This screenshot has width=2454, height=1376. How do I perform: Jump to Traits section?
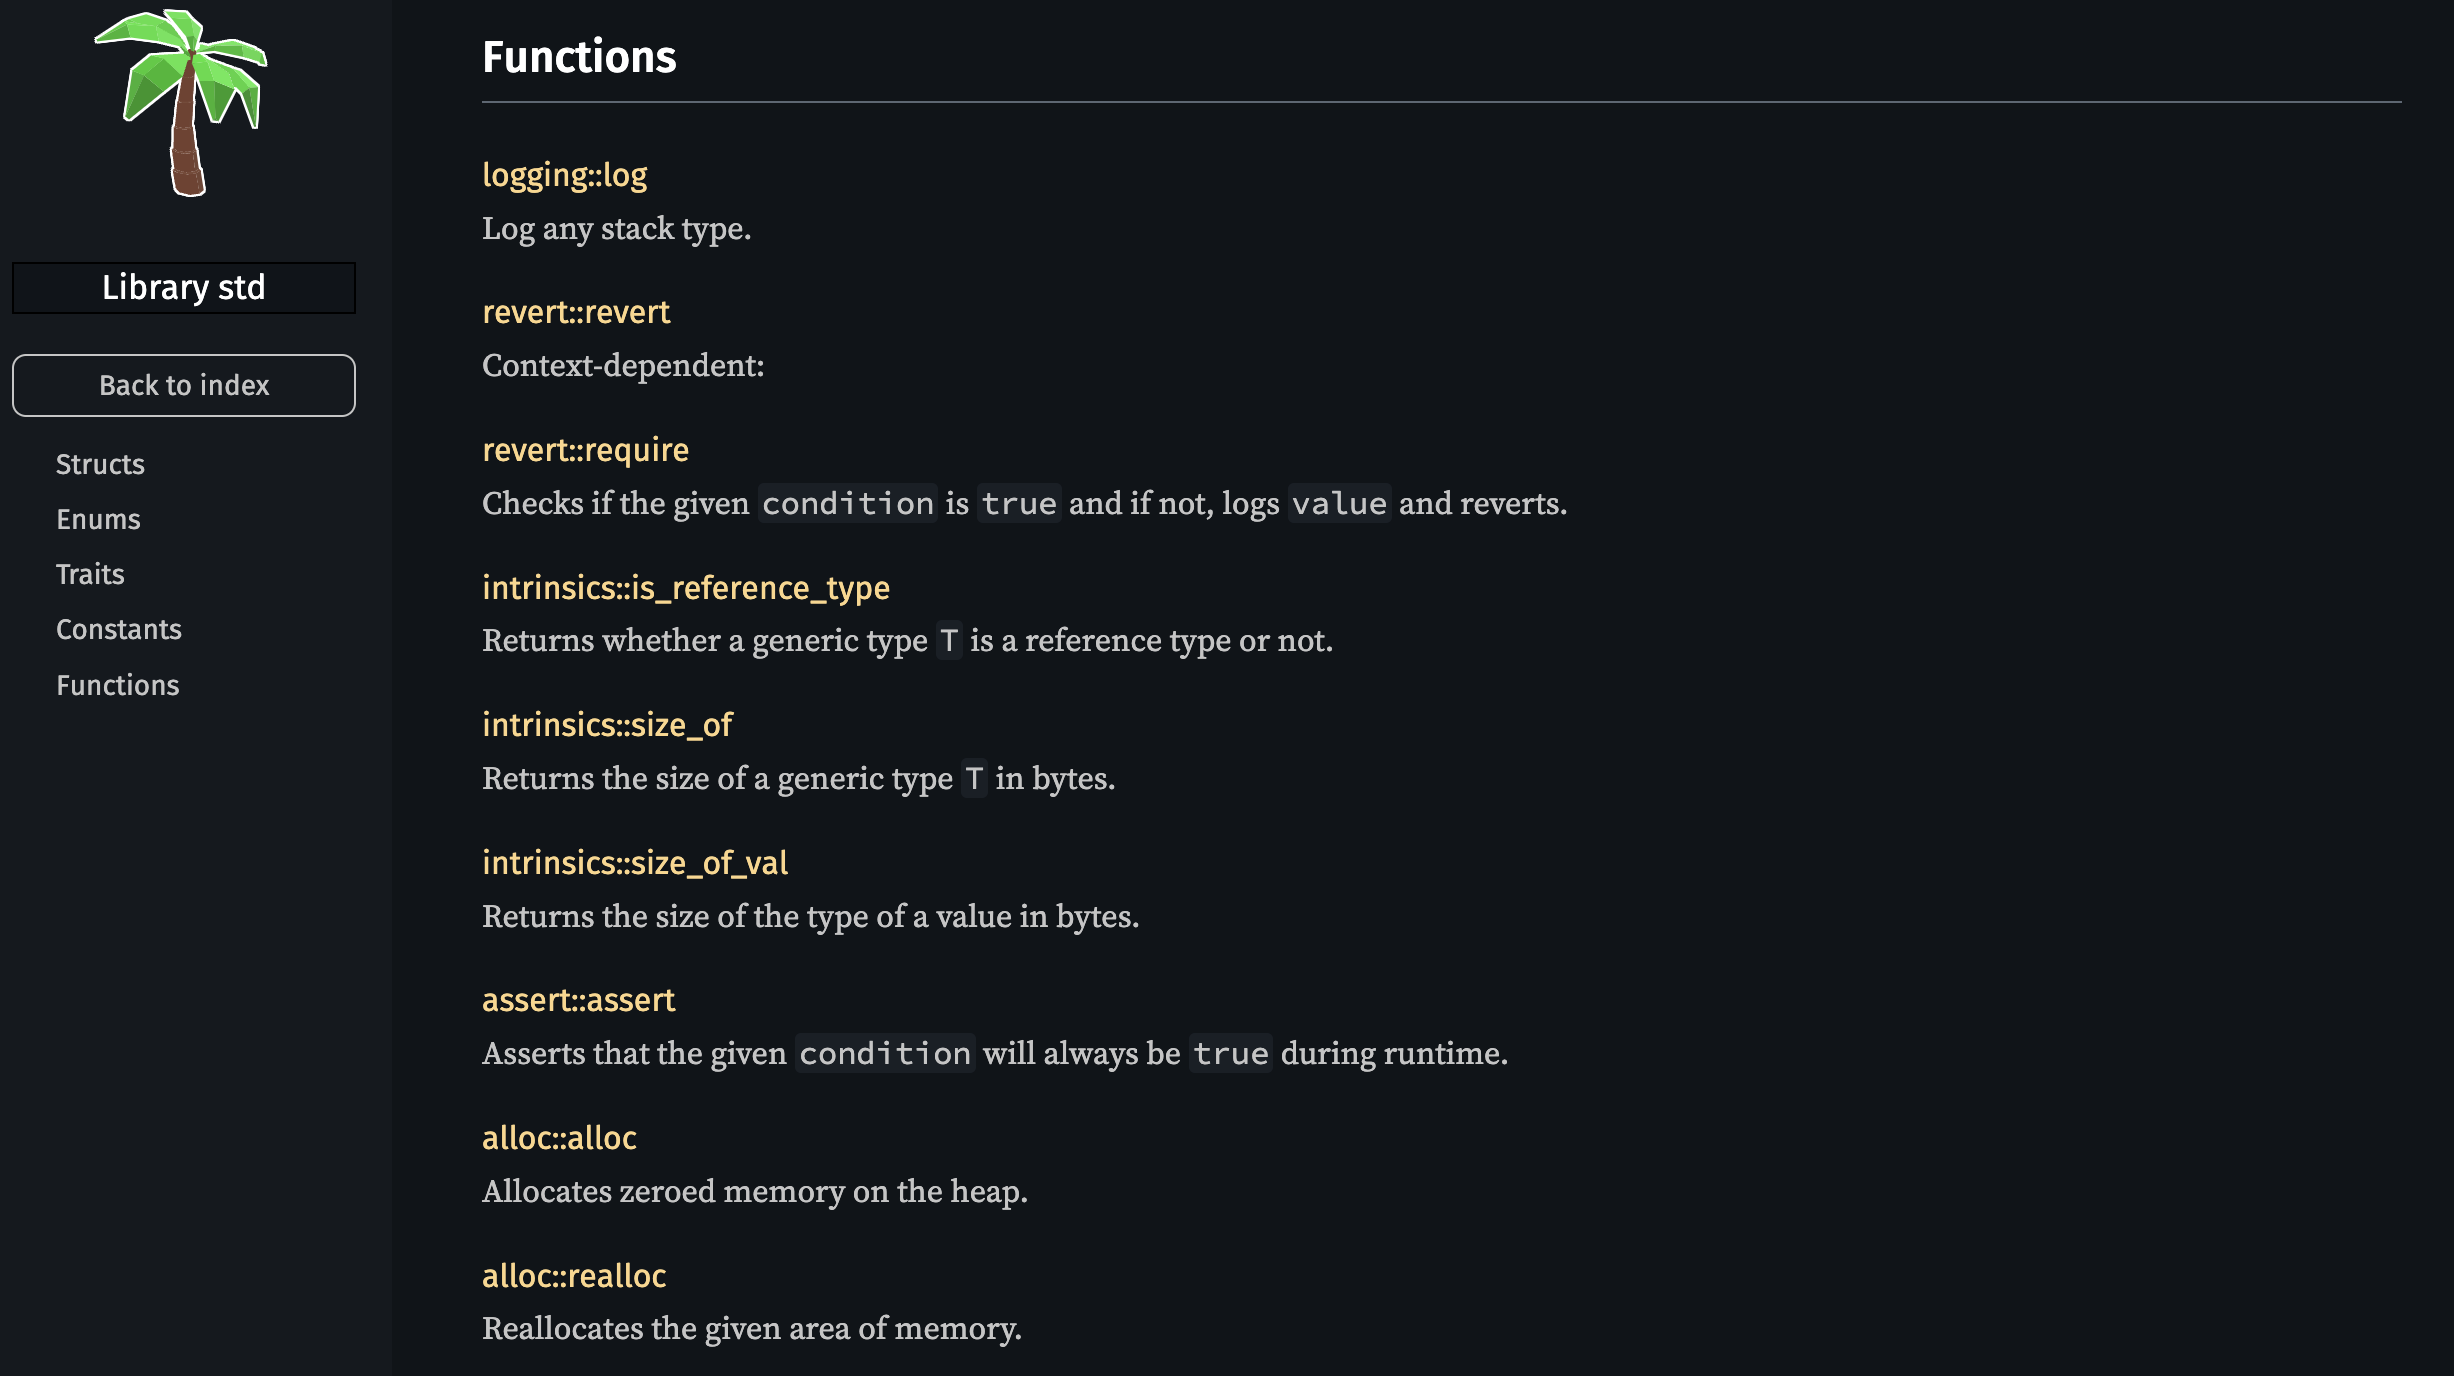pyautogui.click(x=90, y=574)
